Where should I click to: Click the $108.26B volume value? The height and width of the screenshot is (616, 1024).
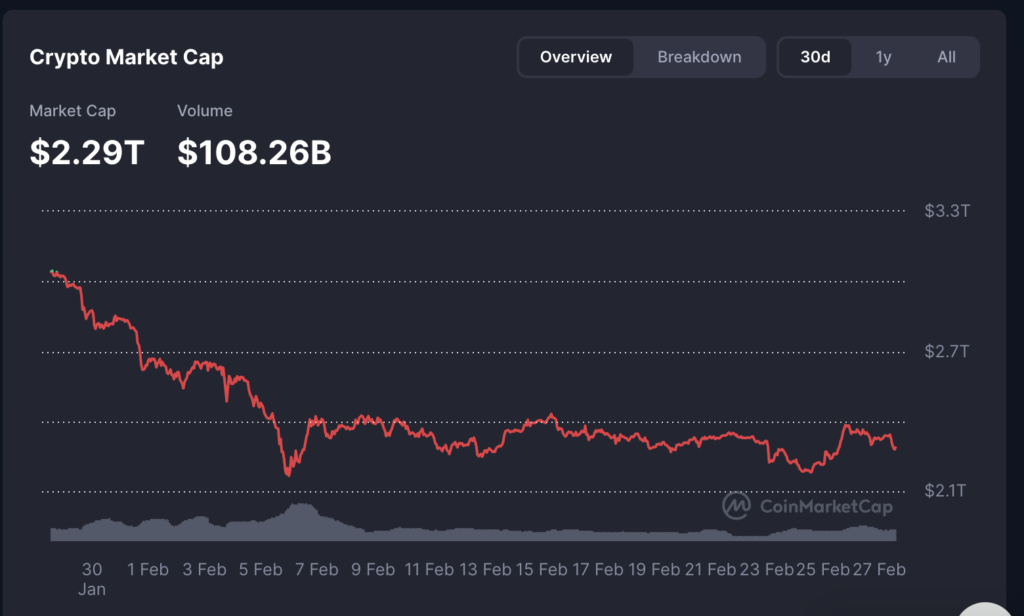coord(254,152)
